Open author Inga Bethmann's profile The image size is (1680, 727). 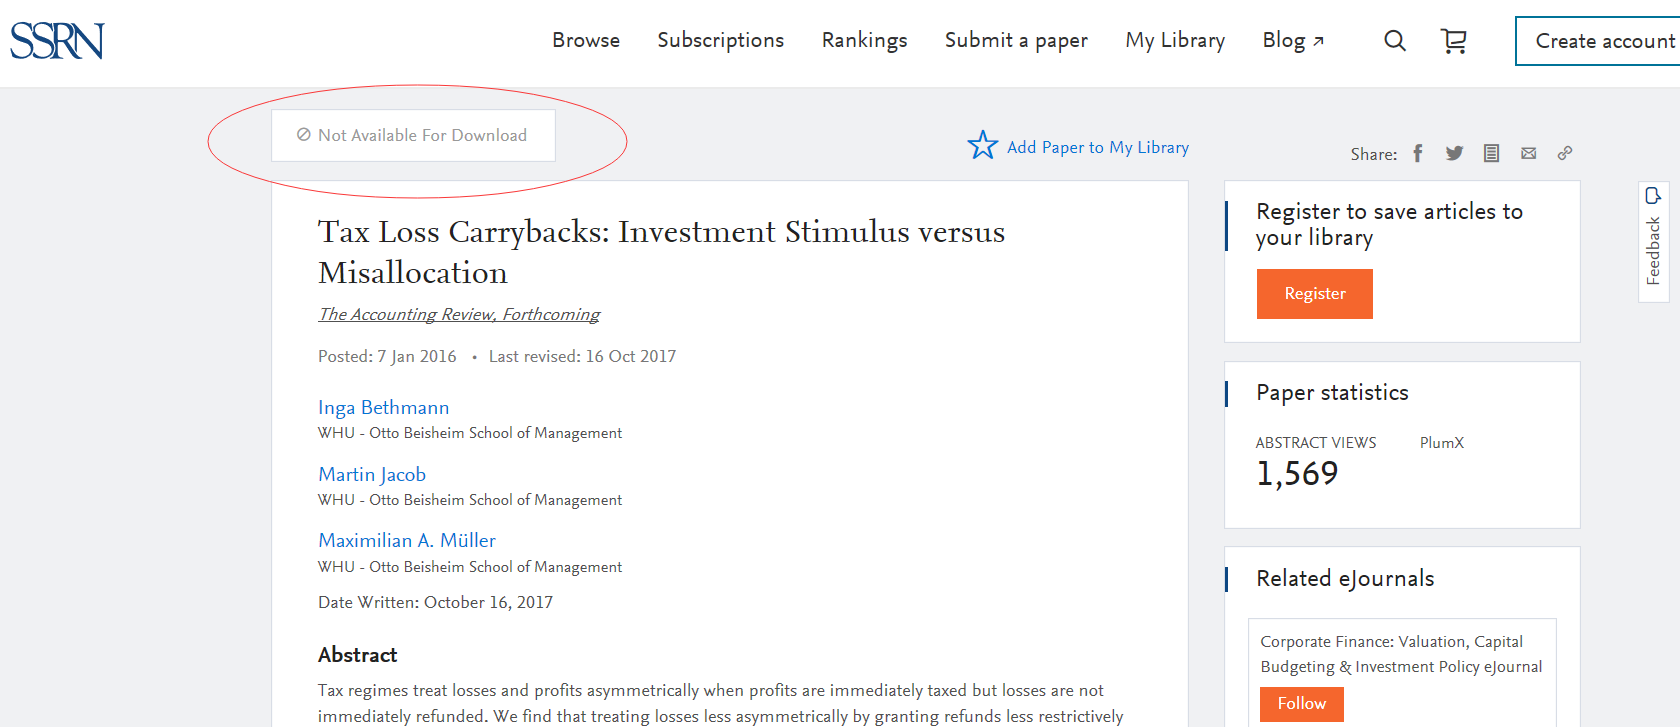[383, 408]
